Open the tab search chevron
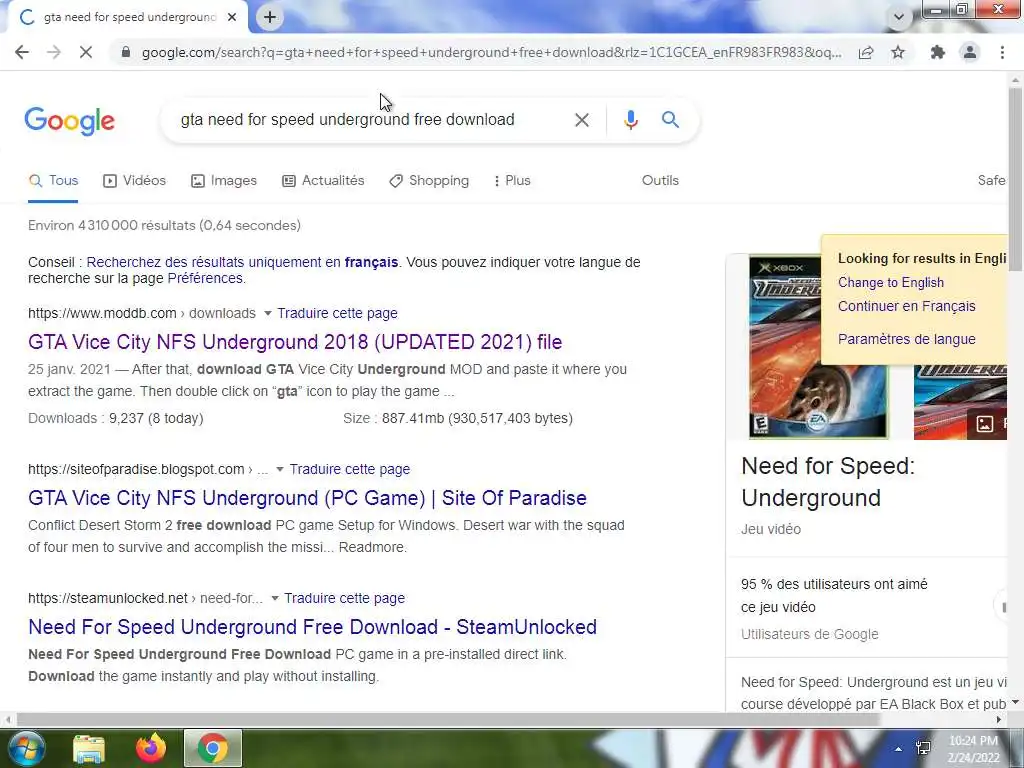The height and width of the screenshot is (768, 1024). pyautogui.click(x=899, y=18)
